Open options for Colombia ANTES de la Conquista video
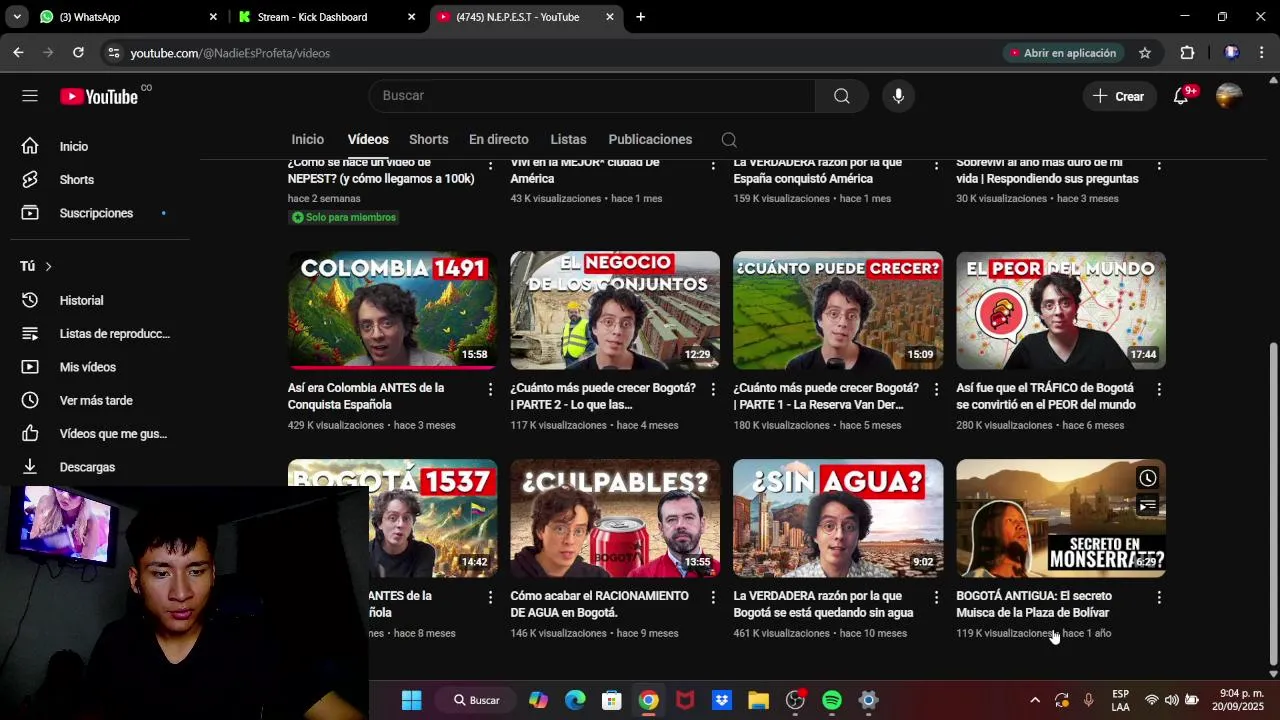The height and width of the screenshot is (720, 1280). coord(490,389)
